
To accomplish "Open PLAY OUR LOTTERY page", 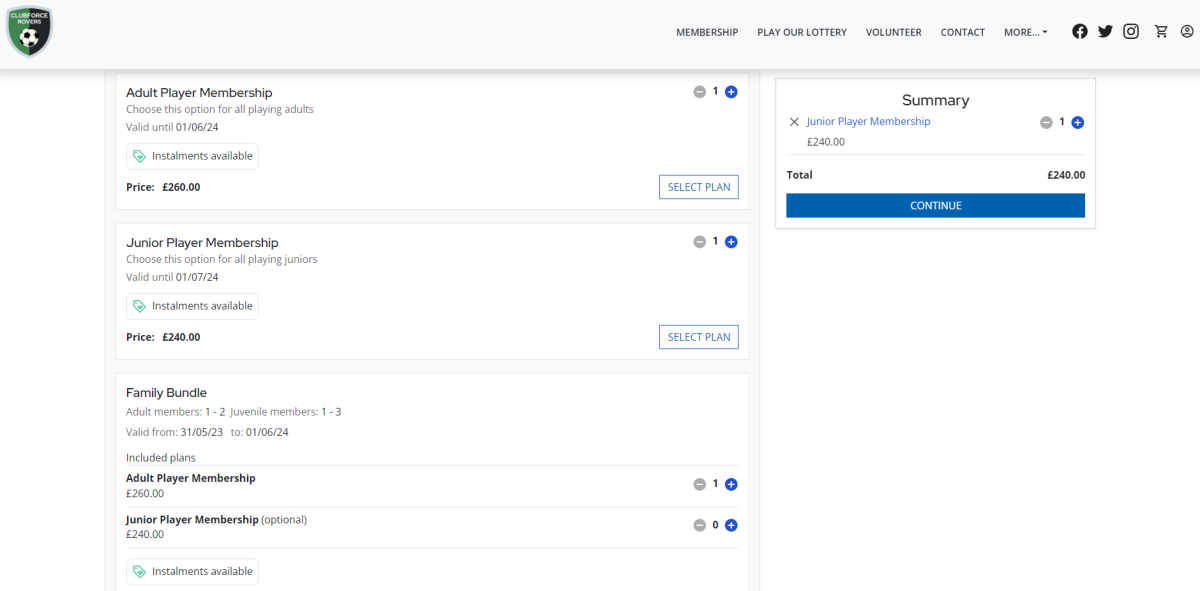I will point(802,32).
